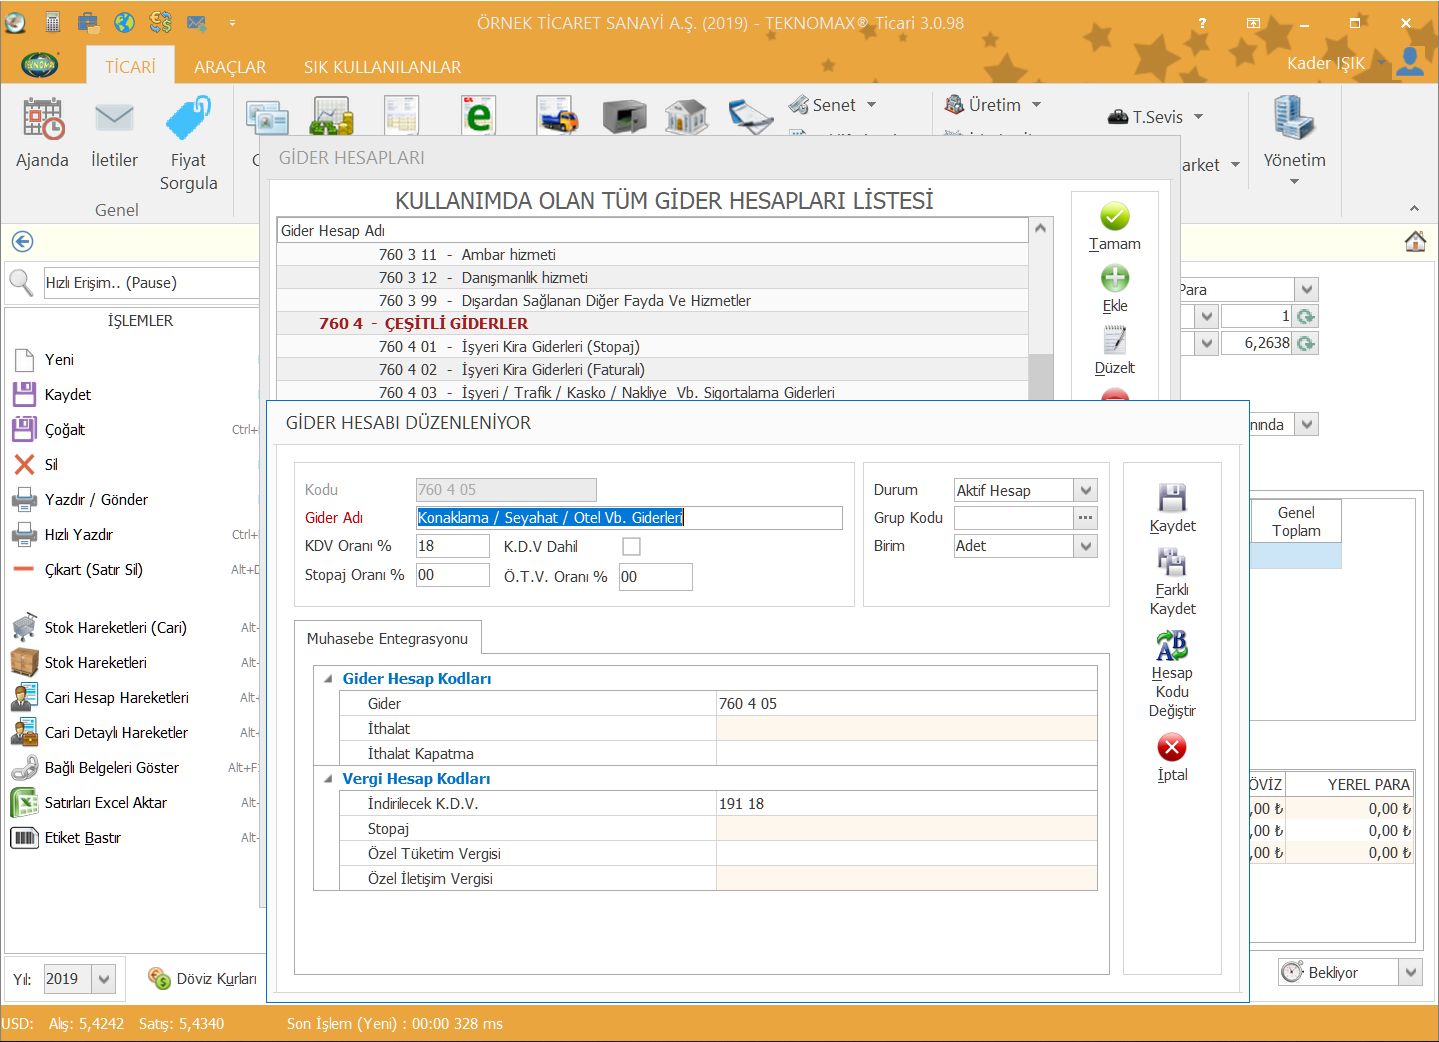1439x1042 pixels.
Task: Click the Döviz Kurları button
Action: [x=203, y=979]
